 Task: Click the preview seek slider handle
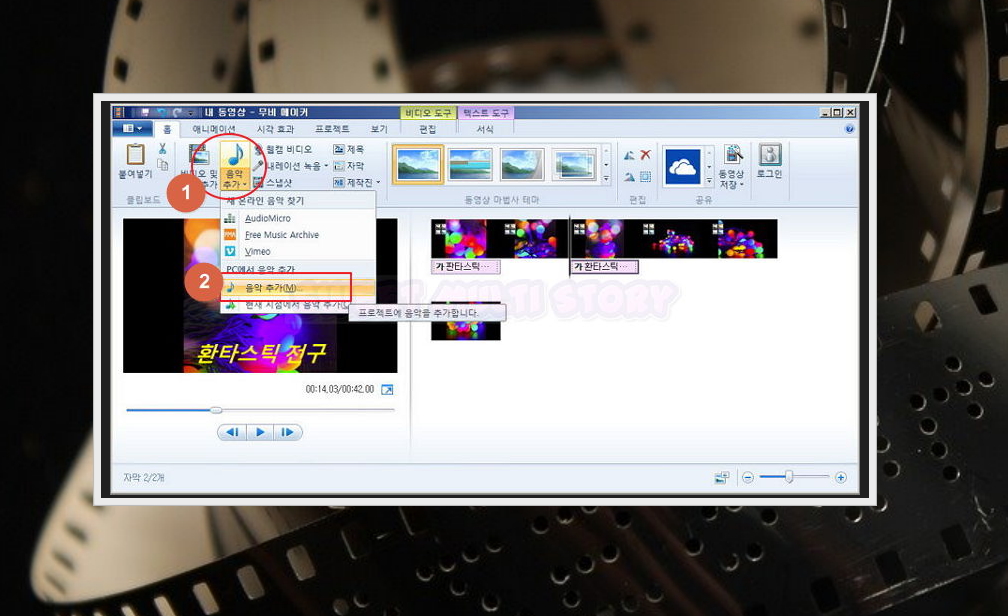[x=217, y=410]
